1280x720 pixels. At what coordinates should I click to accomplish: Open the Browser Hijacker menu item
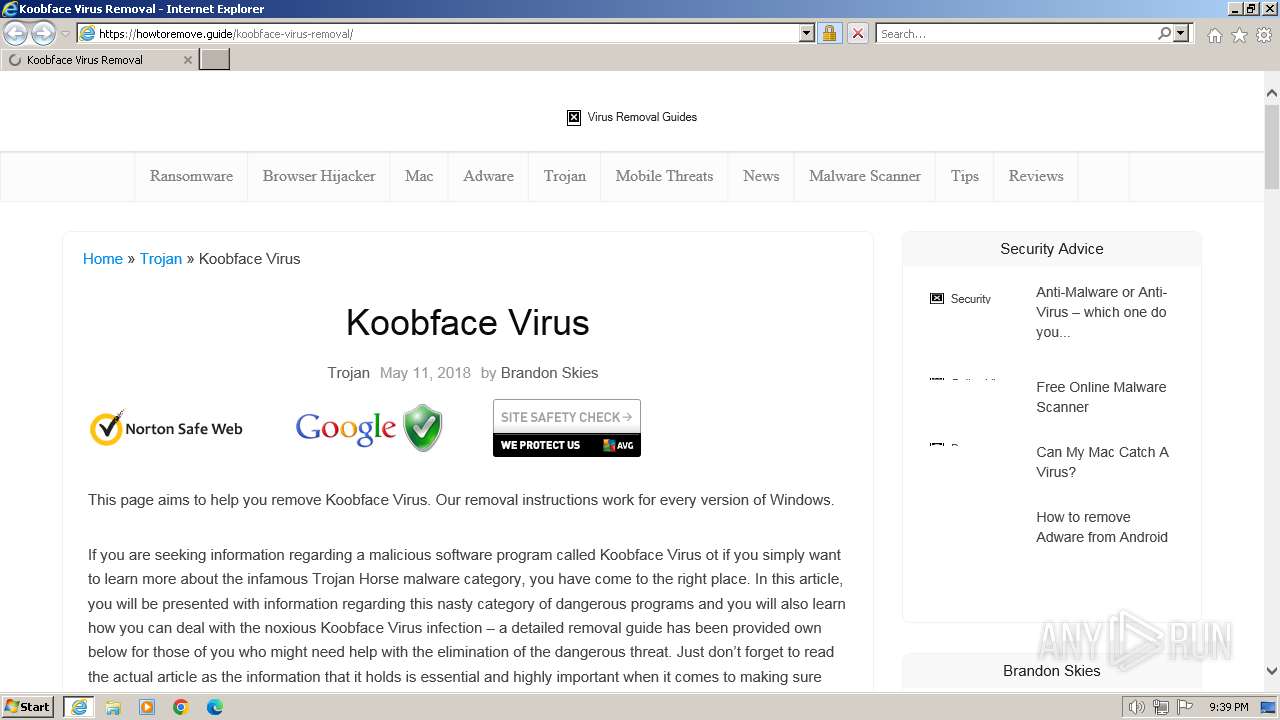point(319,176)
